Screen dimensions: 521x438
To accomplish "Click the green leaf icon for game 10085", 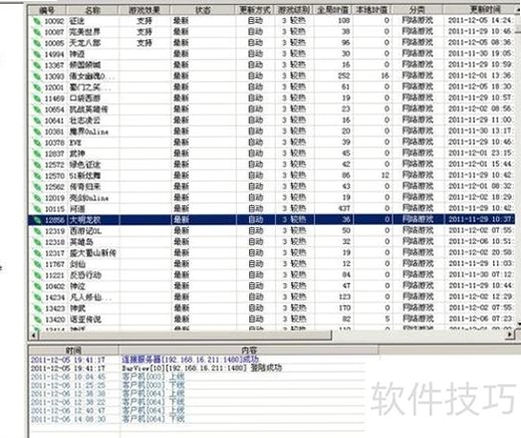I will click(36, 43).
